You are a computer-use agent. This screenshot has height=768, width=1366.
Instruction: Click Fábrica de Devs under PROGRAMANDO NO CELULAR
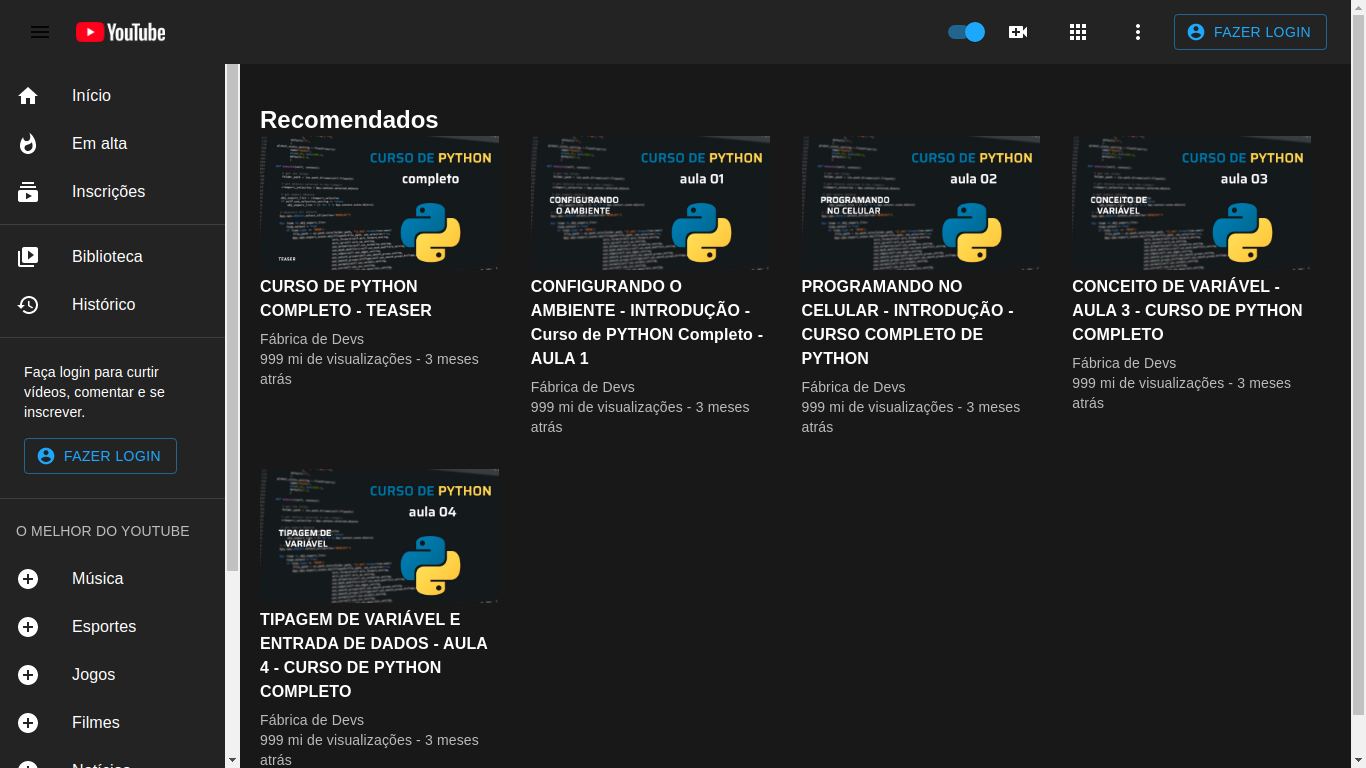(854, 387)
